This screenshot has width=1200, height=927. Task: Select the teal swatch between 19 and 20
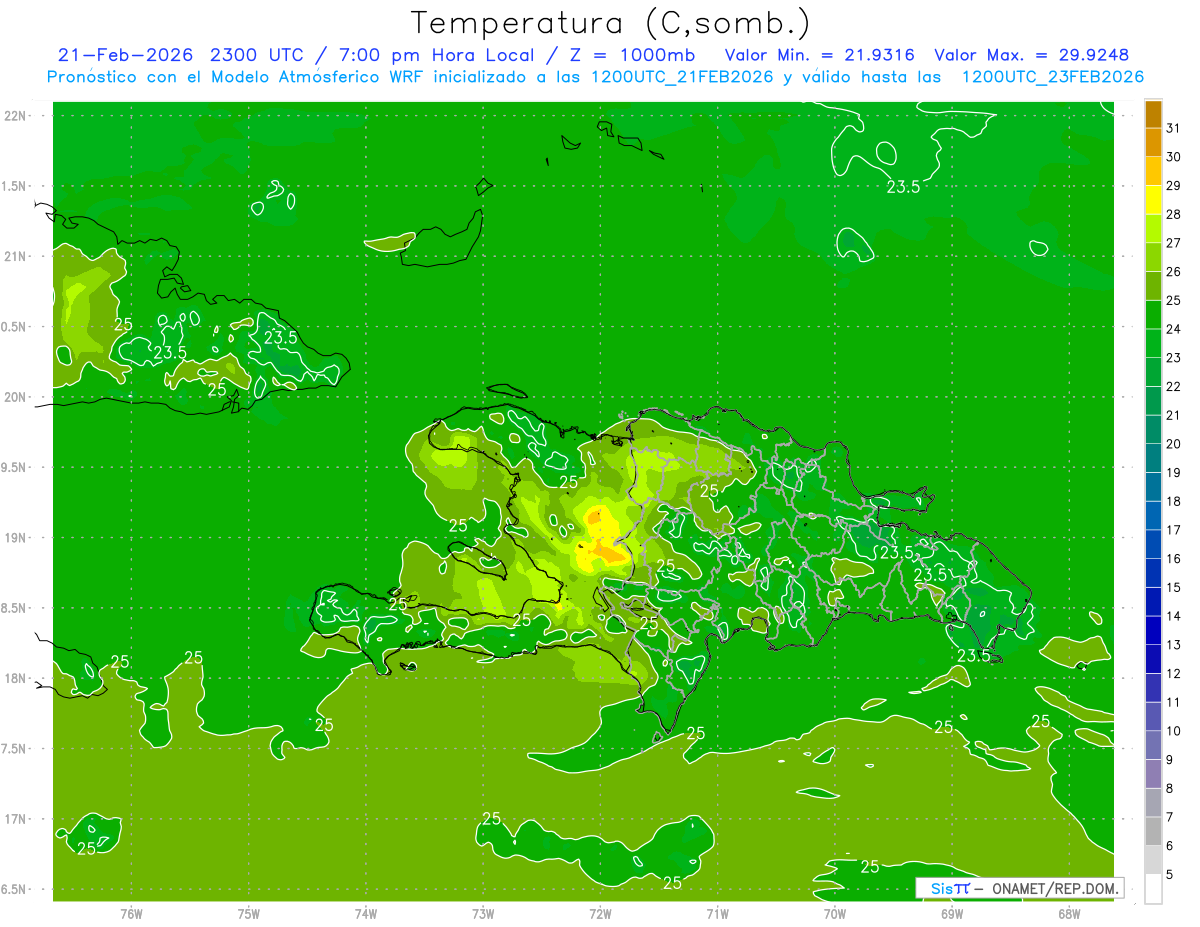(1153, 459)
